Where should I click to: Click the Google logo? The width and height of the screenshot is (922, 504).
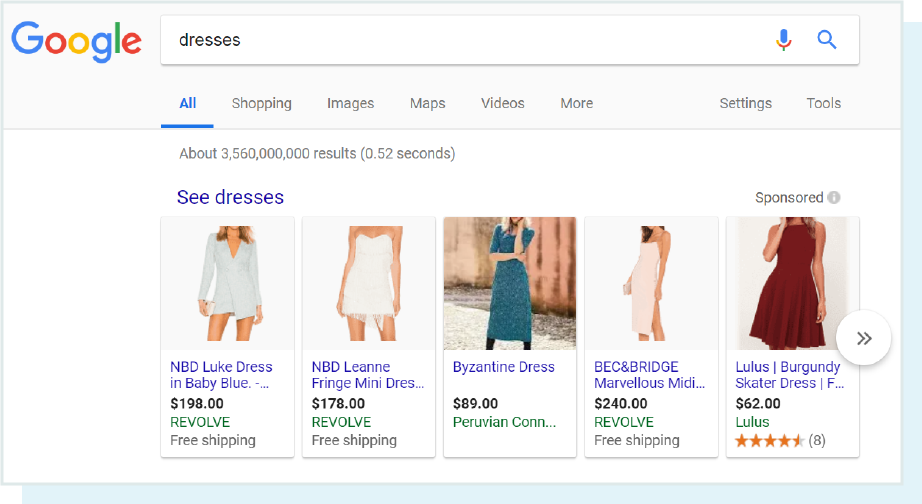click(x=76, y=40)
